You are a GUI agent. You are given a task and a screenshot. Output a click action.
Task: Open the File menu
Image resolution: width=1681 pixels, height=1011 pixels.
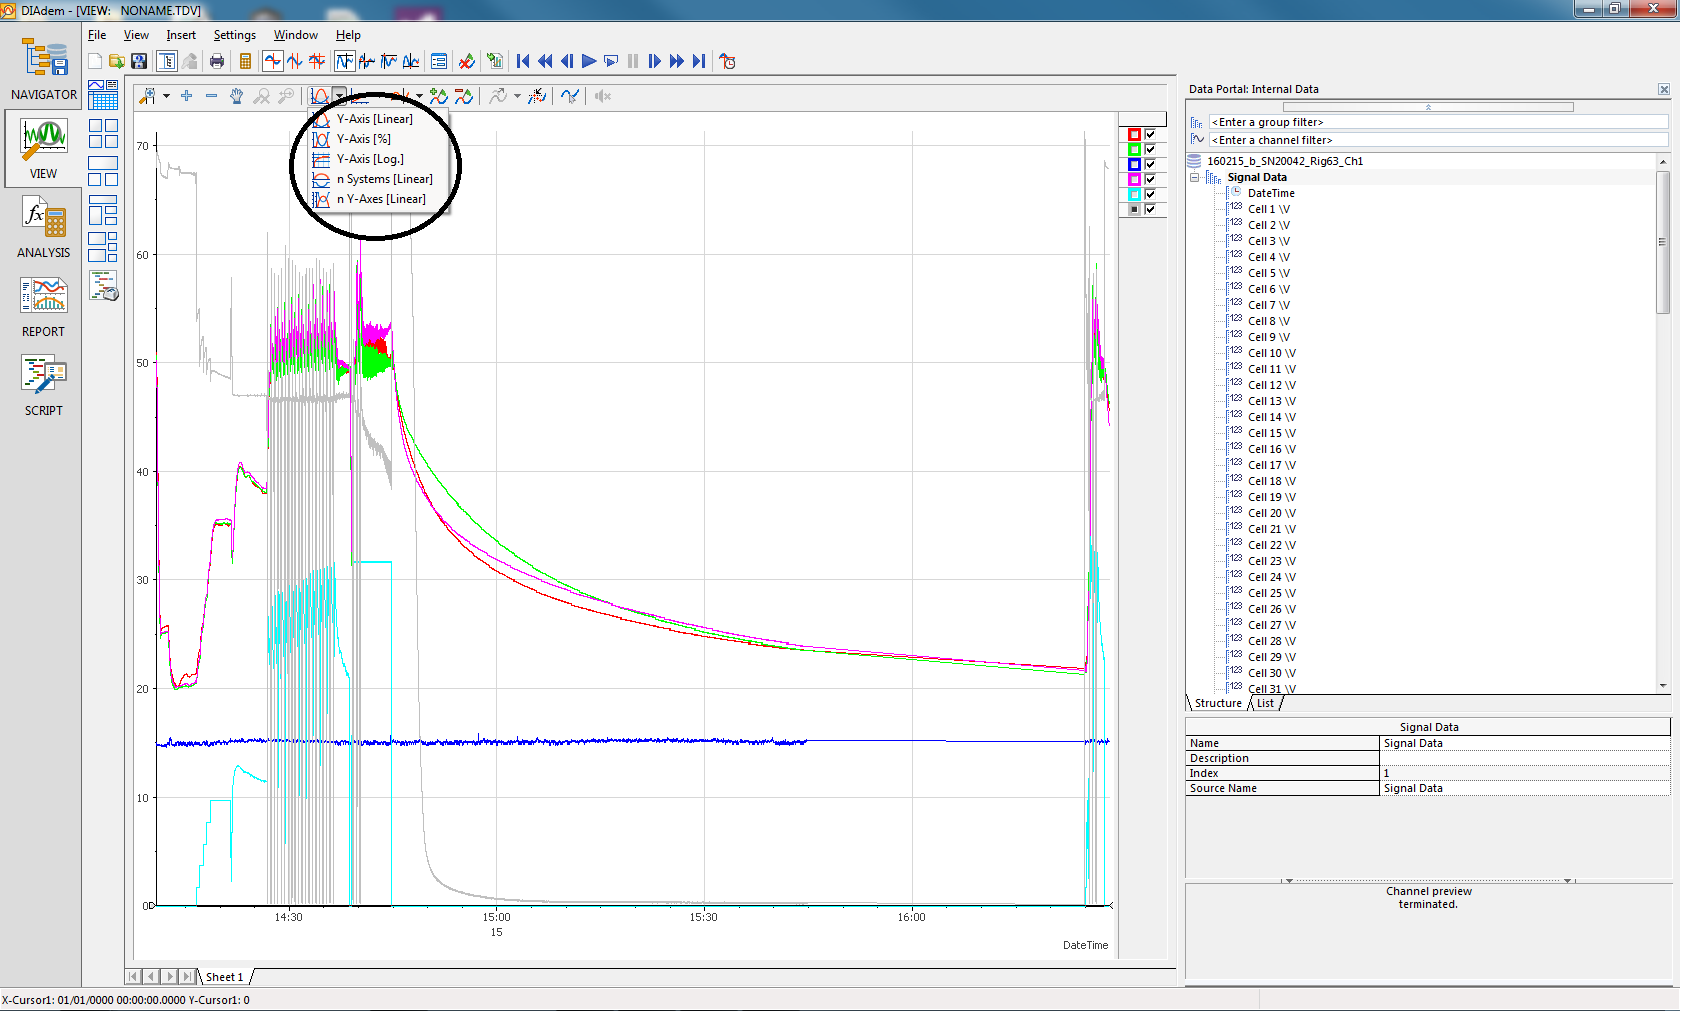coord(97,35)
